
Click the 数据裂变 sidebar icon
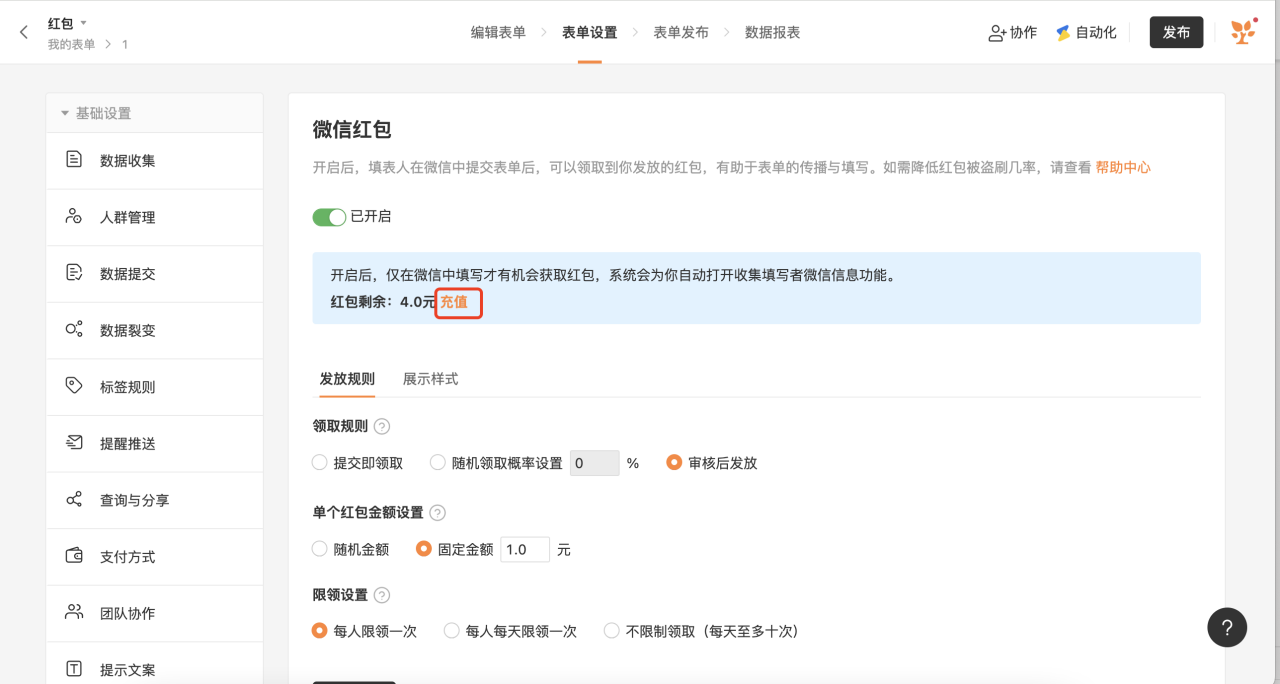74,329
